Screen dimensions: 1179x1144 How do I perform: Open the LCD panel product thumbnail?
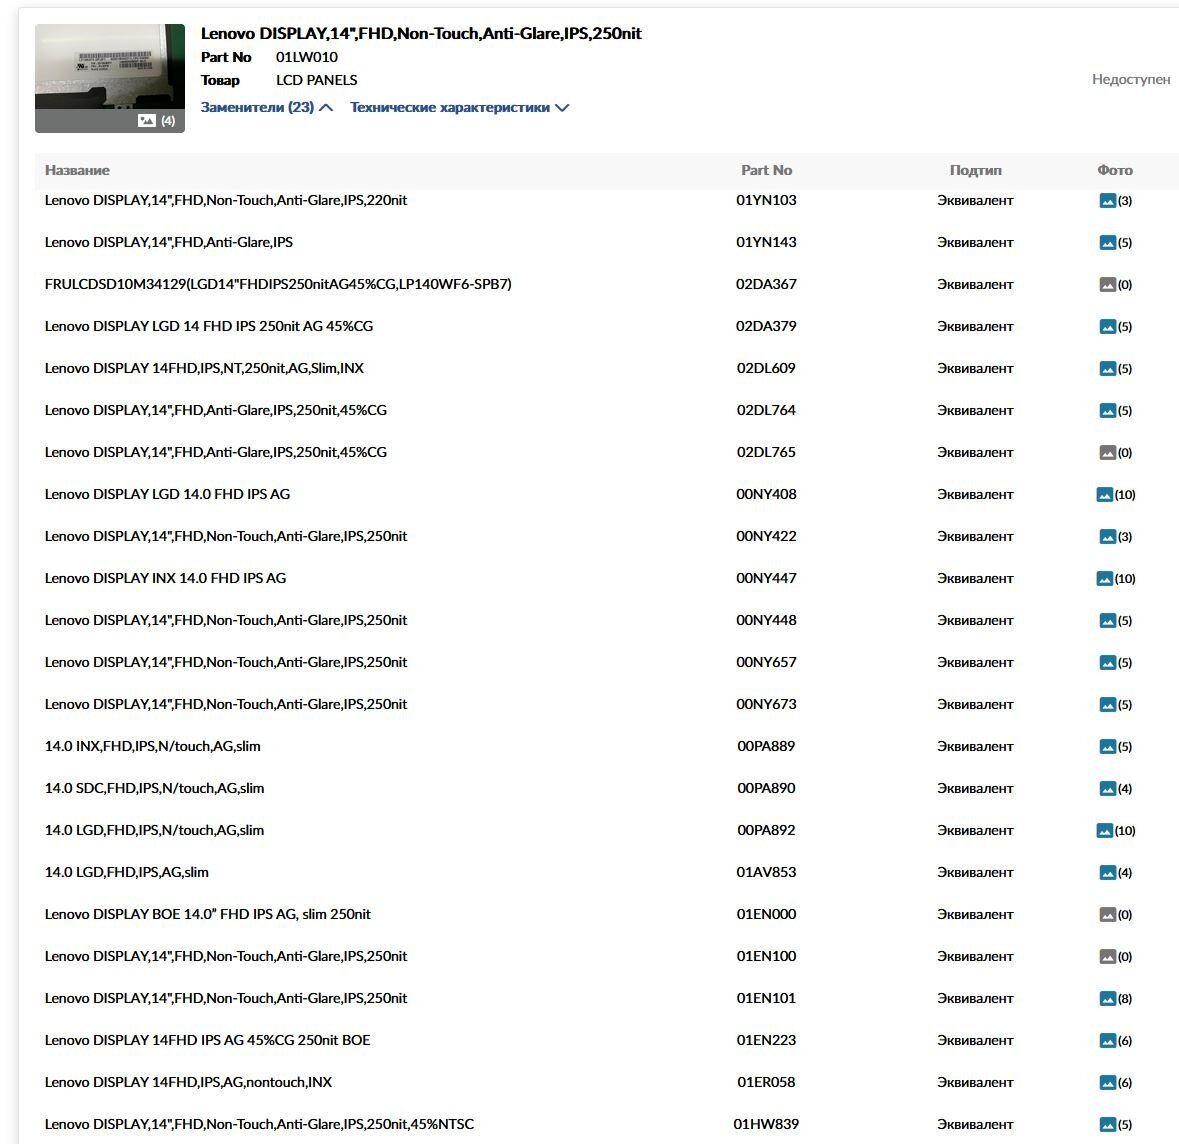click(110, 78)
